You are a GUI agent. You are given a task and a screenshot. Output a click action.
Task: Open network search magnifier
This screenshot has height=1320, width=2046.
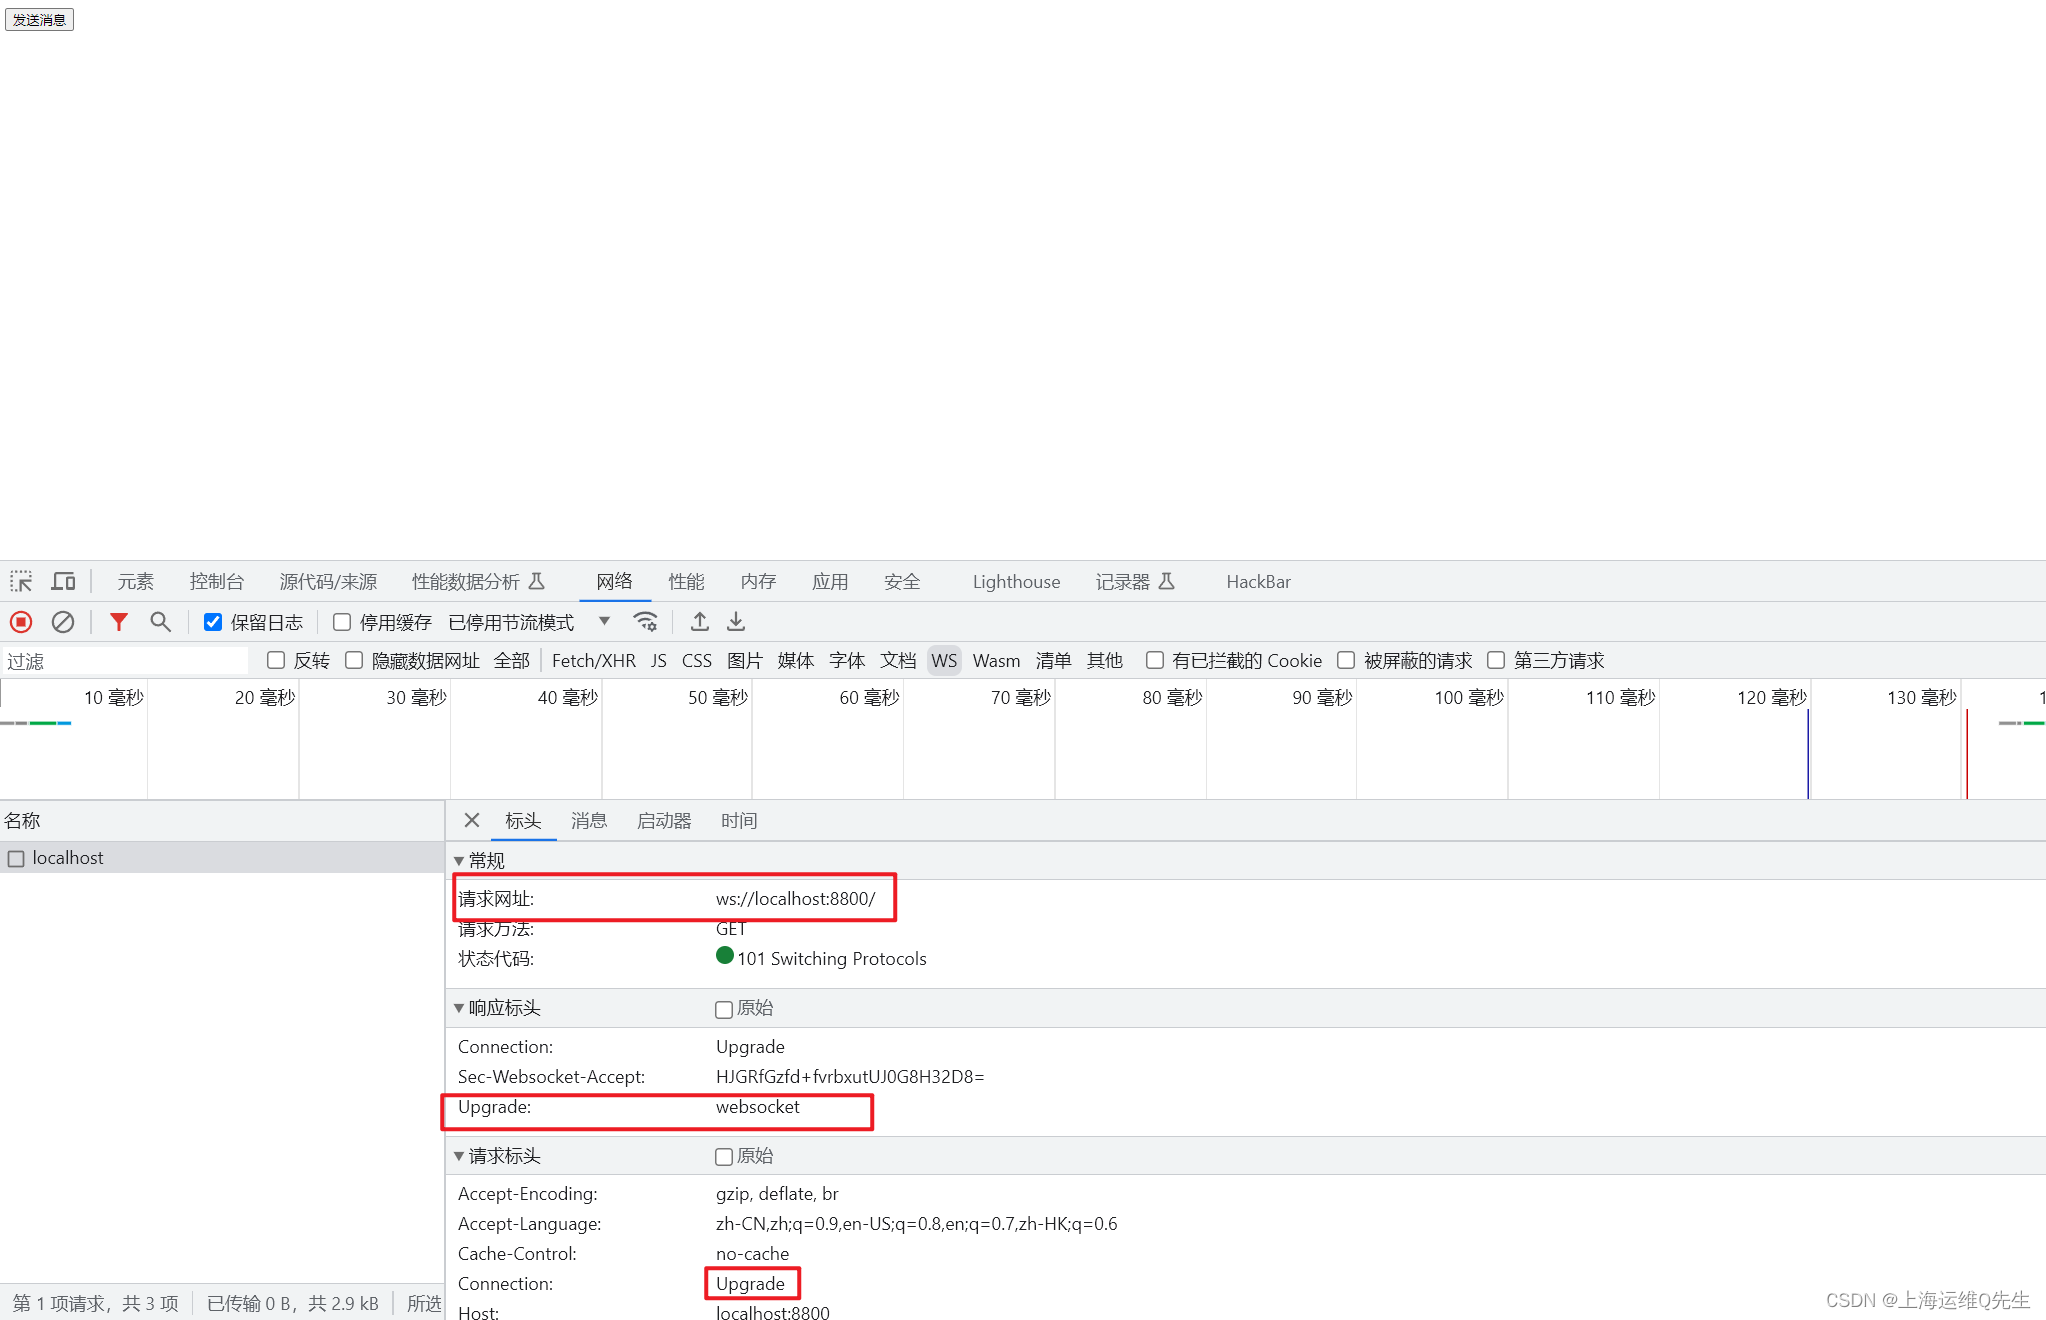(160, 622)
